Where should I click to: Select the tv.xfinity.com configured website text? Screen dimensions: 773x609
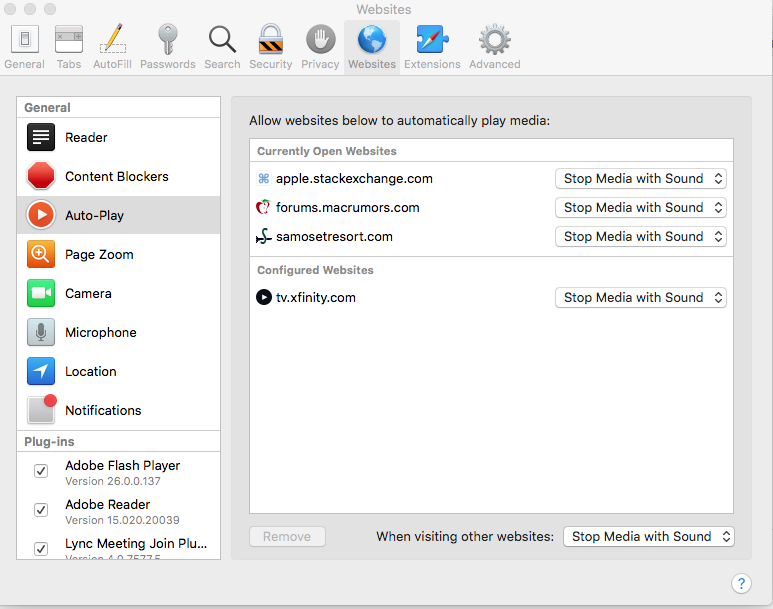(x=316, y=297)
